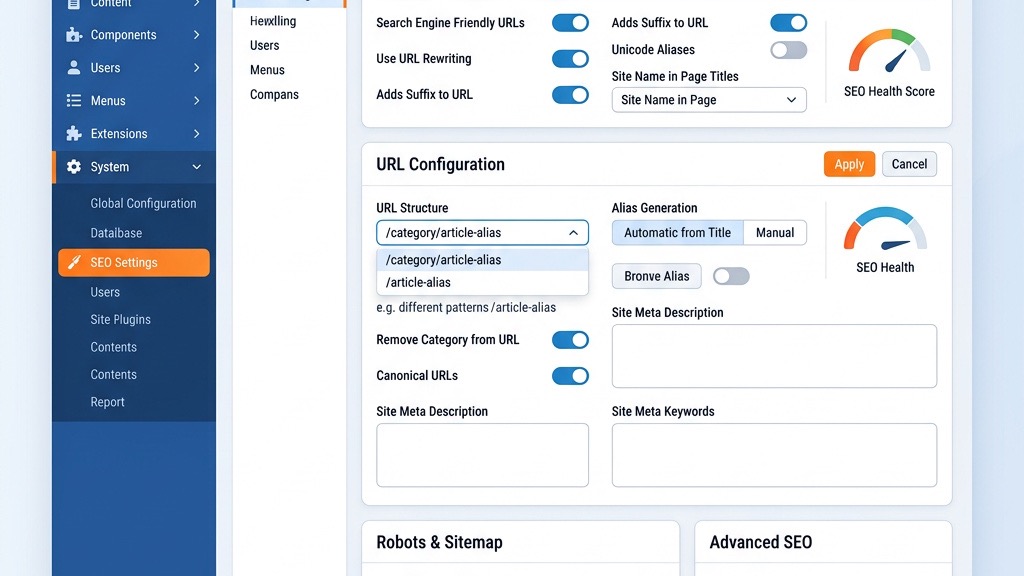Enable the Unicode Aliases toggle
The height and width of the screenshot is (576, 1024).
[x=788, y=49]
